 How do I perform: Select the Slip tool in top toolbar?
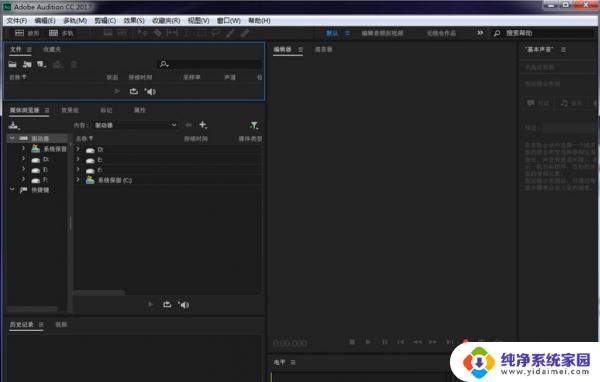pyautogui.click(x=172, y=33)
